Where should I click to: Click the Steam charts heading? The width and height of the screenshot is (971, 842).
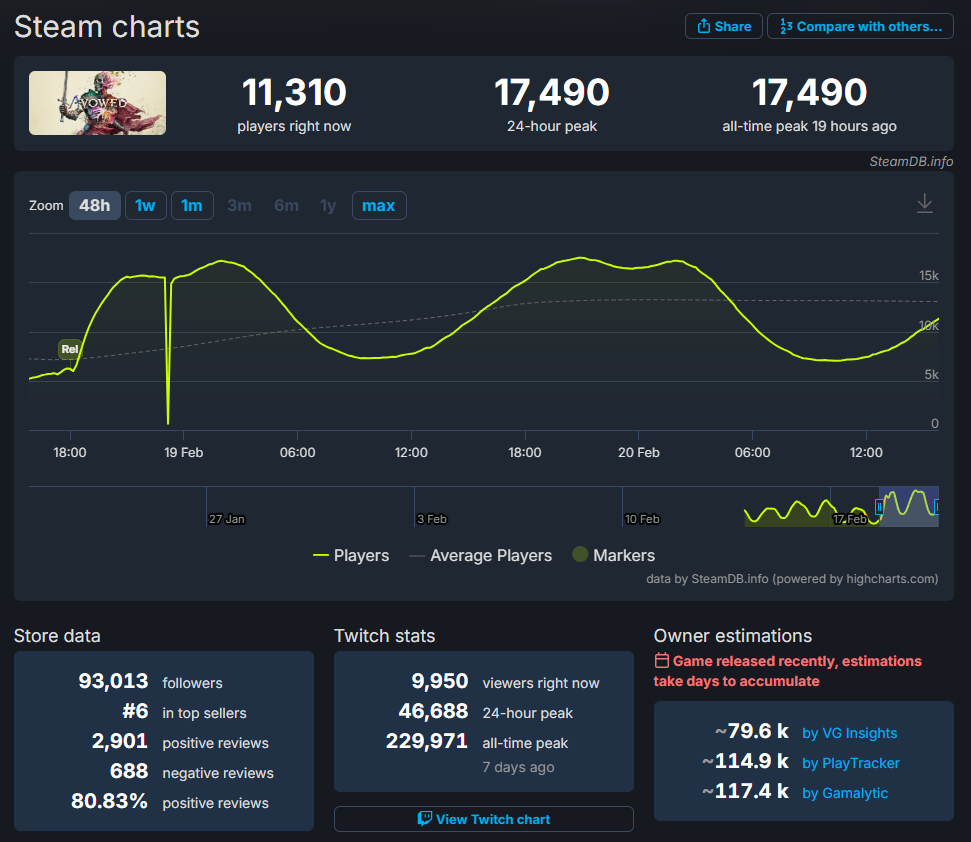click(x=107, y=27)
